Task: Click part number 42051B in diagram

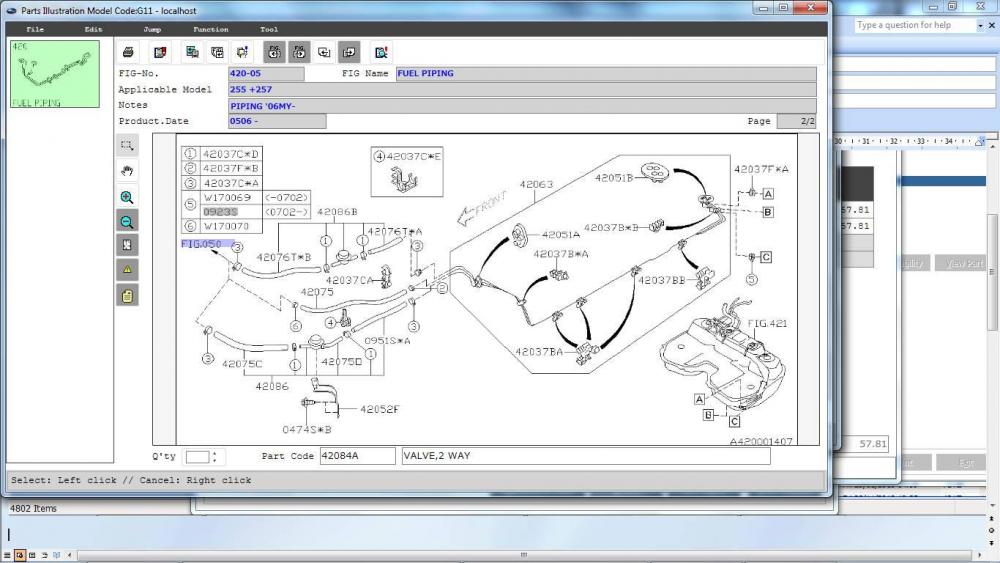Action: [614, 178]
